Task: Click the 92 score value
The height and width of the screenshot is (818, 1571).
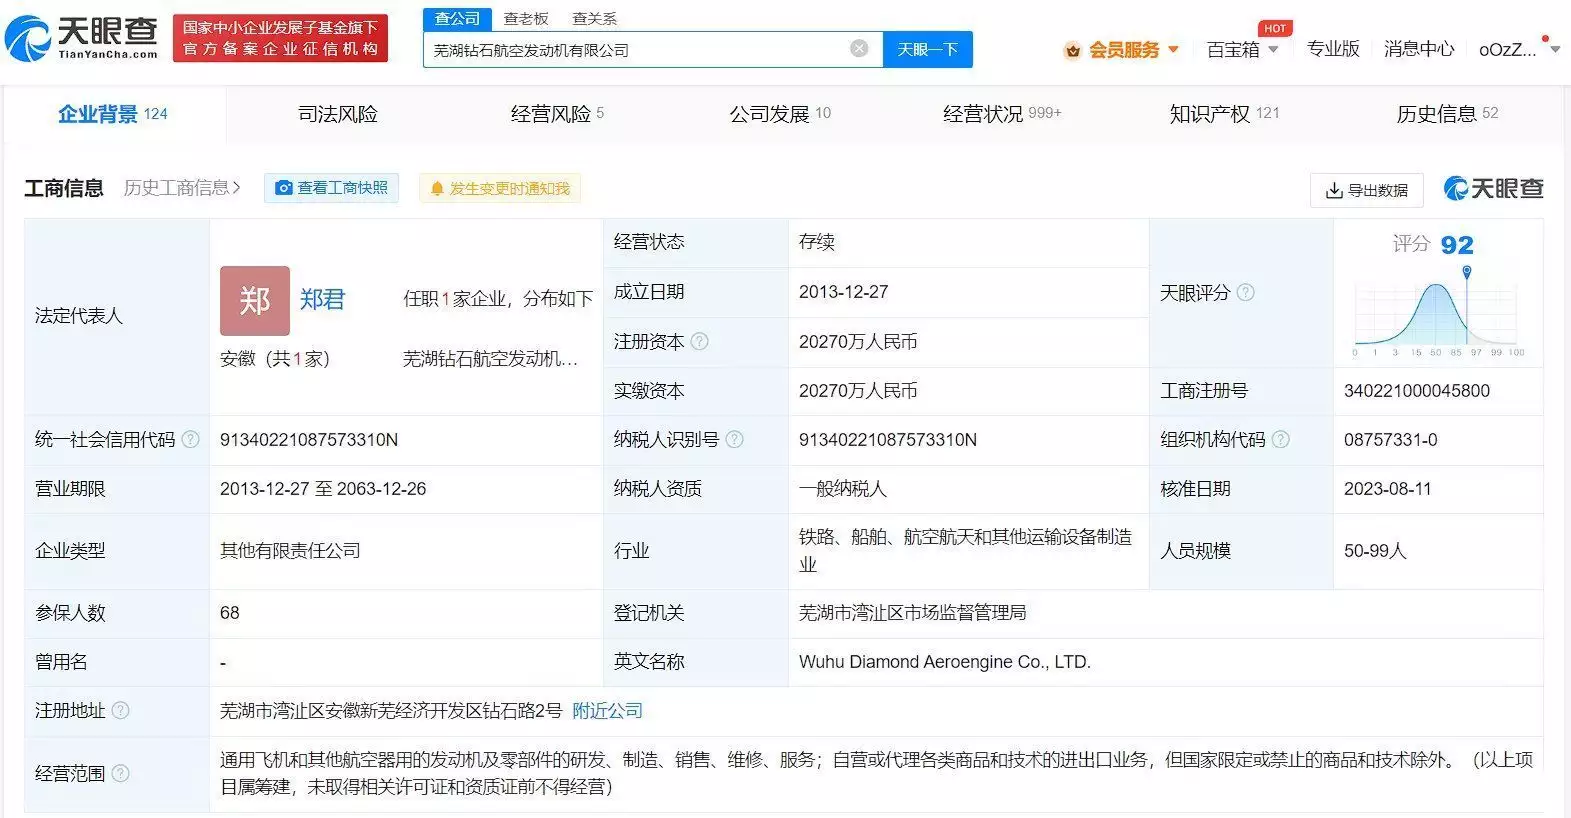Action: 1457,245
